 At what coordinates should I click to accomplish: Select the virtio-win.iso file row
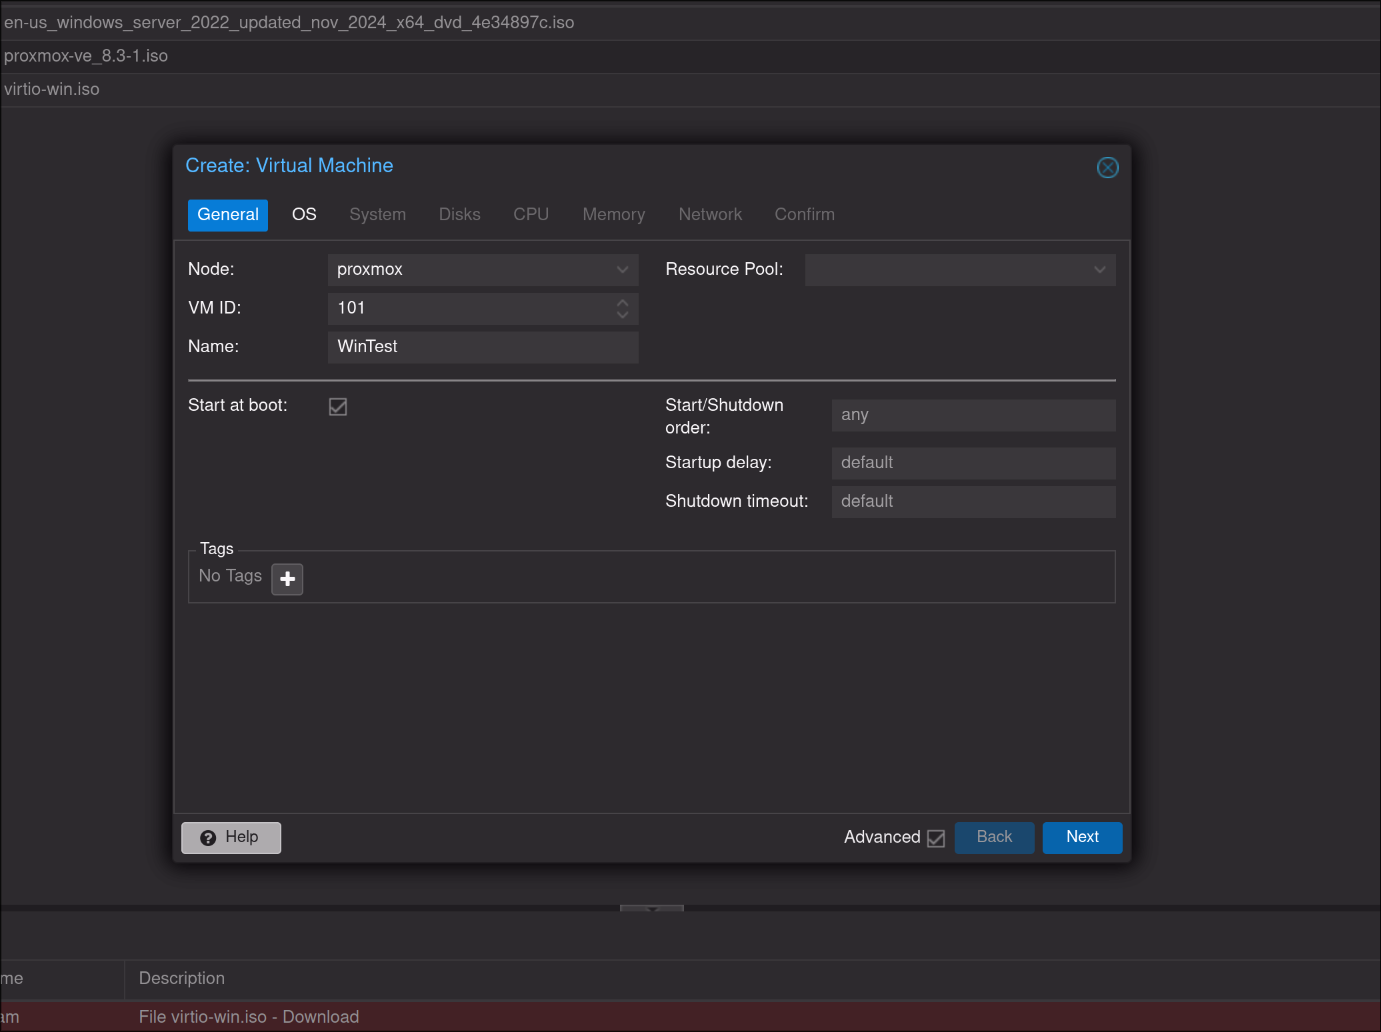pos(52,90)
